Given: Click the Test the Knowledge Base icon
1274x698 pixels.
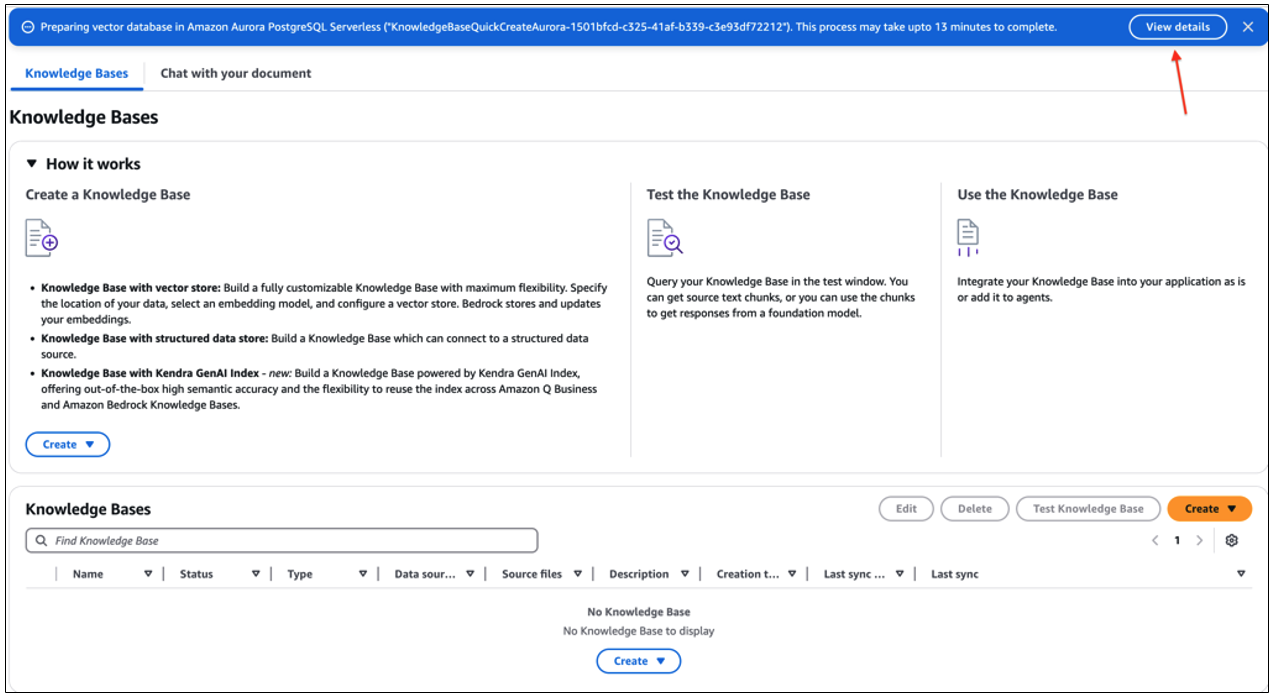Looking at the screenshot, I should pyautogui.click(x=665, y=238).
